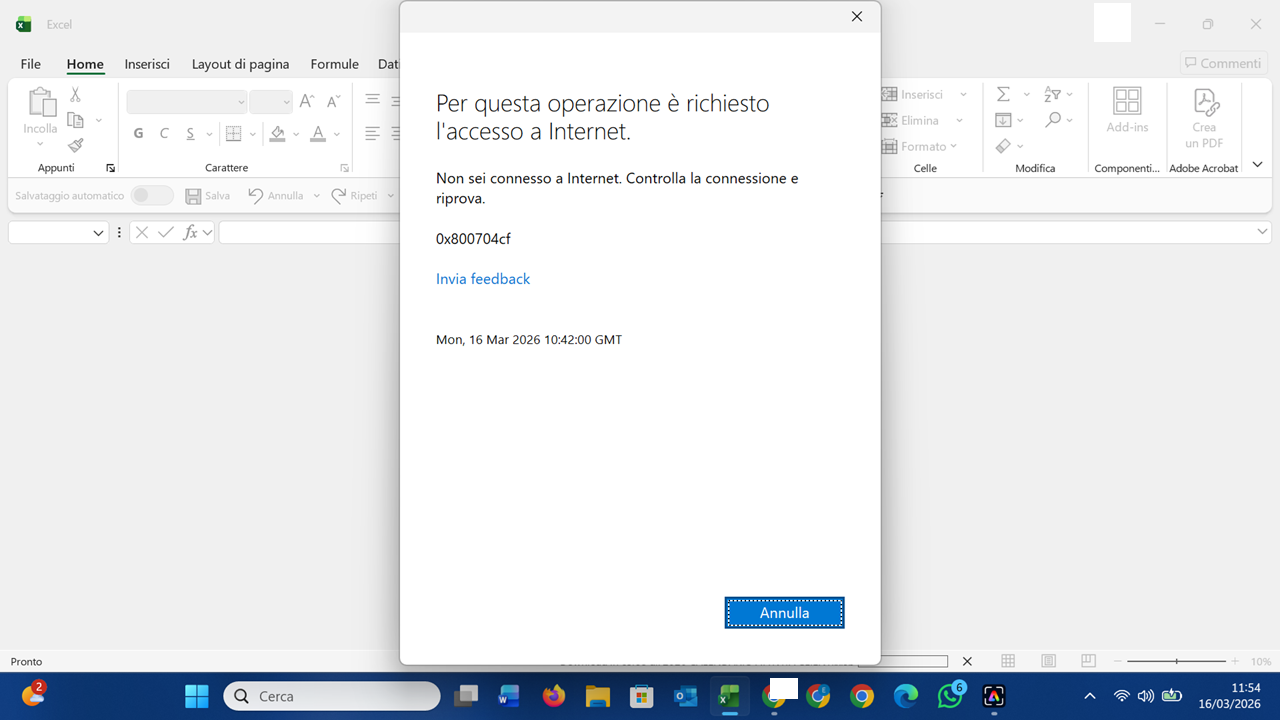The width and height of the screenshot is (1280, 720).
Task: Switch to Page Layout view in status bar
Action: point(1048,661)
